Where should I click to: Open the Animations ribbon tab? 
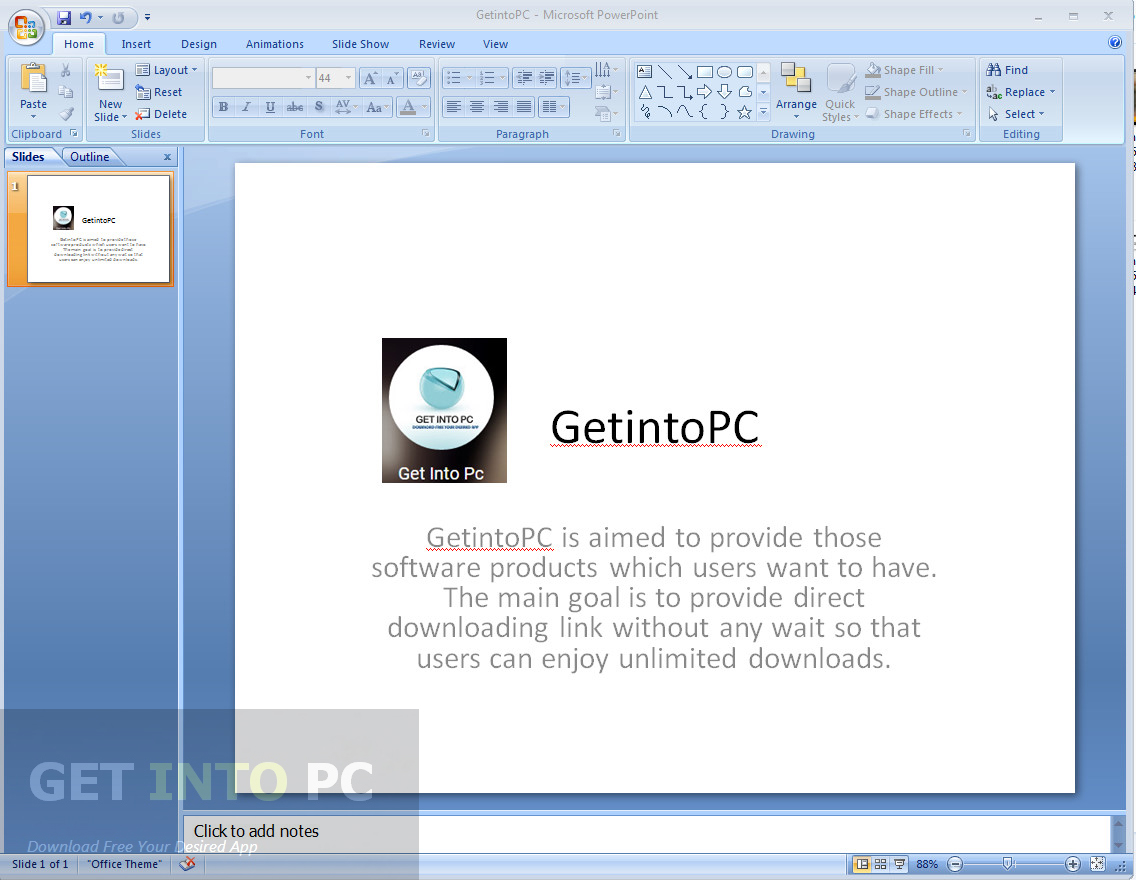pyautogui.click(x=275, y=44)
